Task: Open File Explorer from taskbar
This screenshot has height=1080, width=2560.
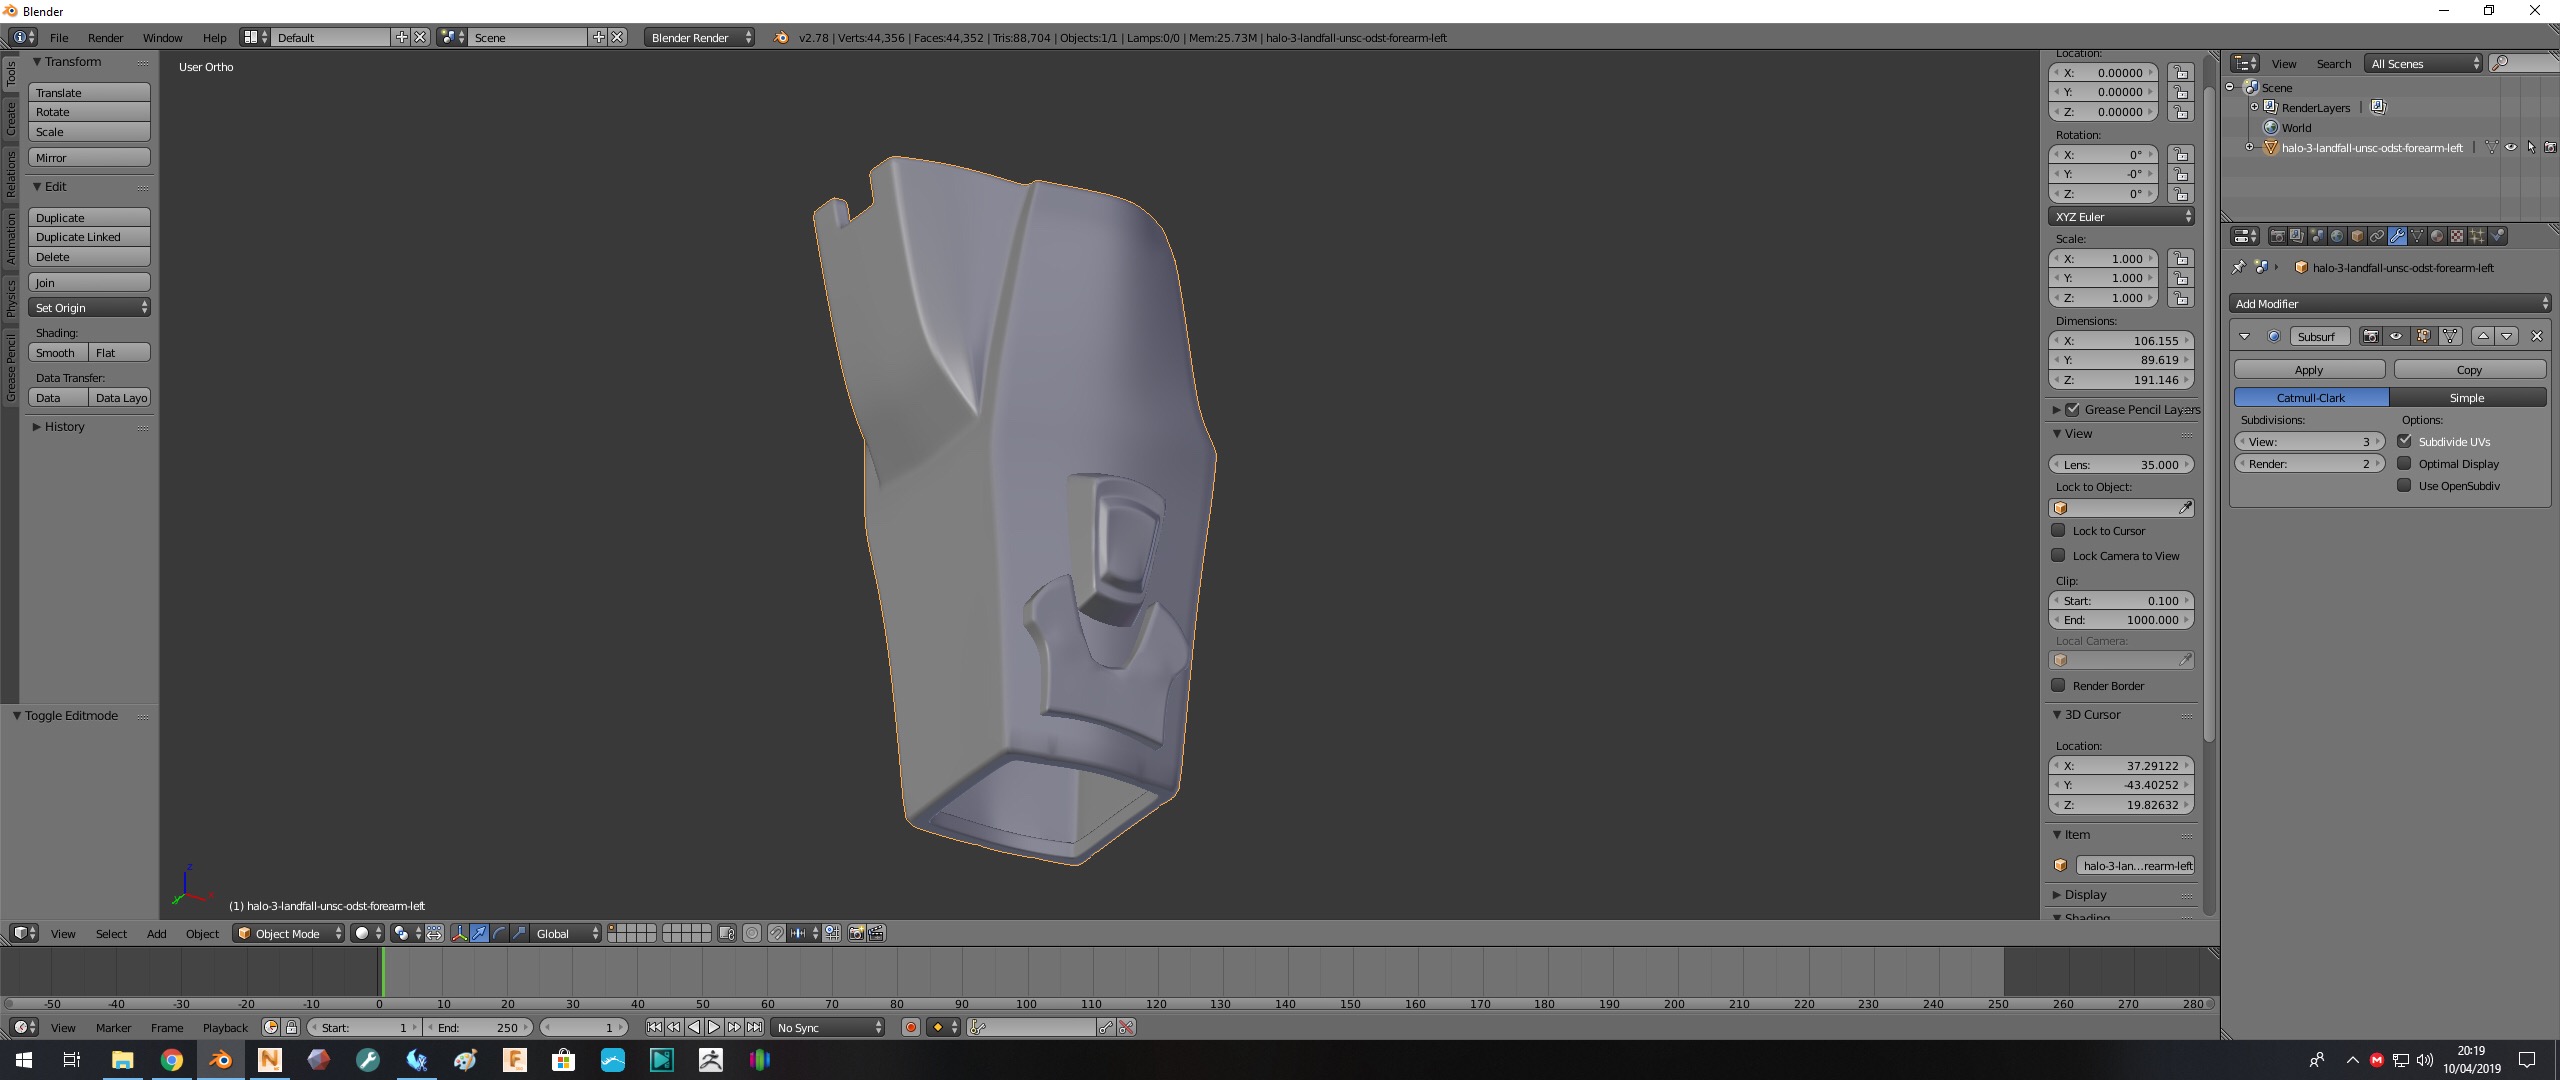Action: (x=122, y=1060)
